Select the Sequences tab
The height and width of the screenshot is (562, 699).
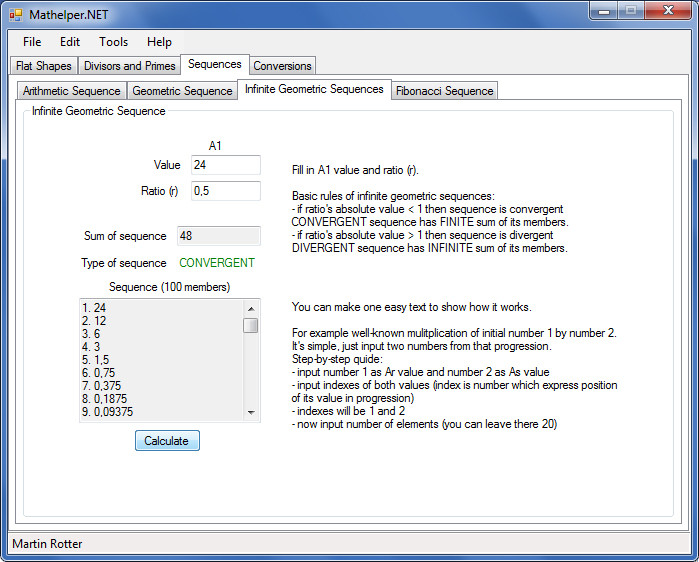coord(214,64)
